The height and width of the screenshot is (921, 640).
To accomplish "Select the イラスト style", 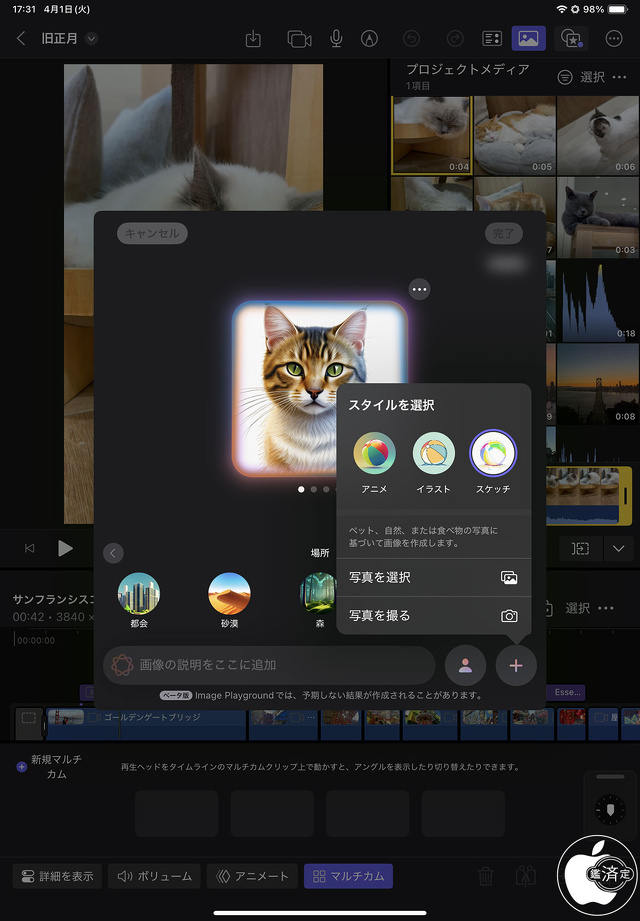I will [434, 455].
